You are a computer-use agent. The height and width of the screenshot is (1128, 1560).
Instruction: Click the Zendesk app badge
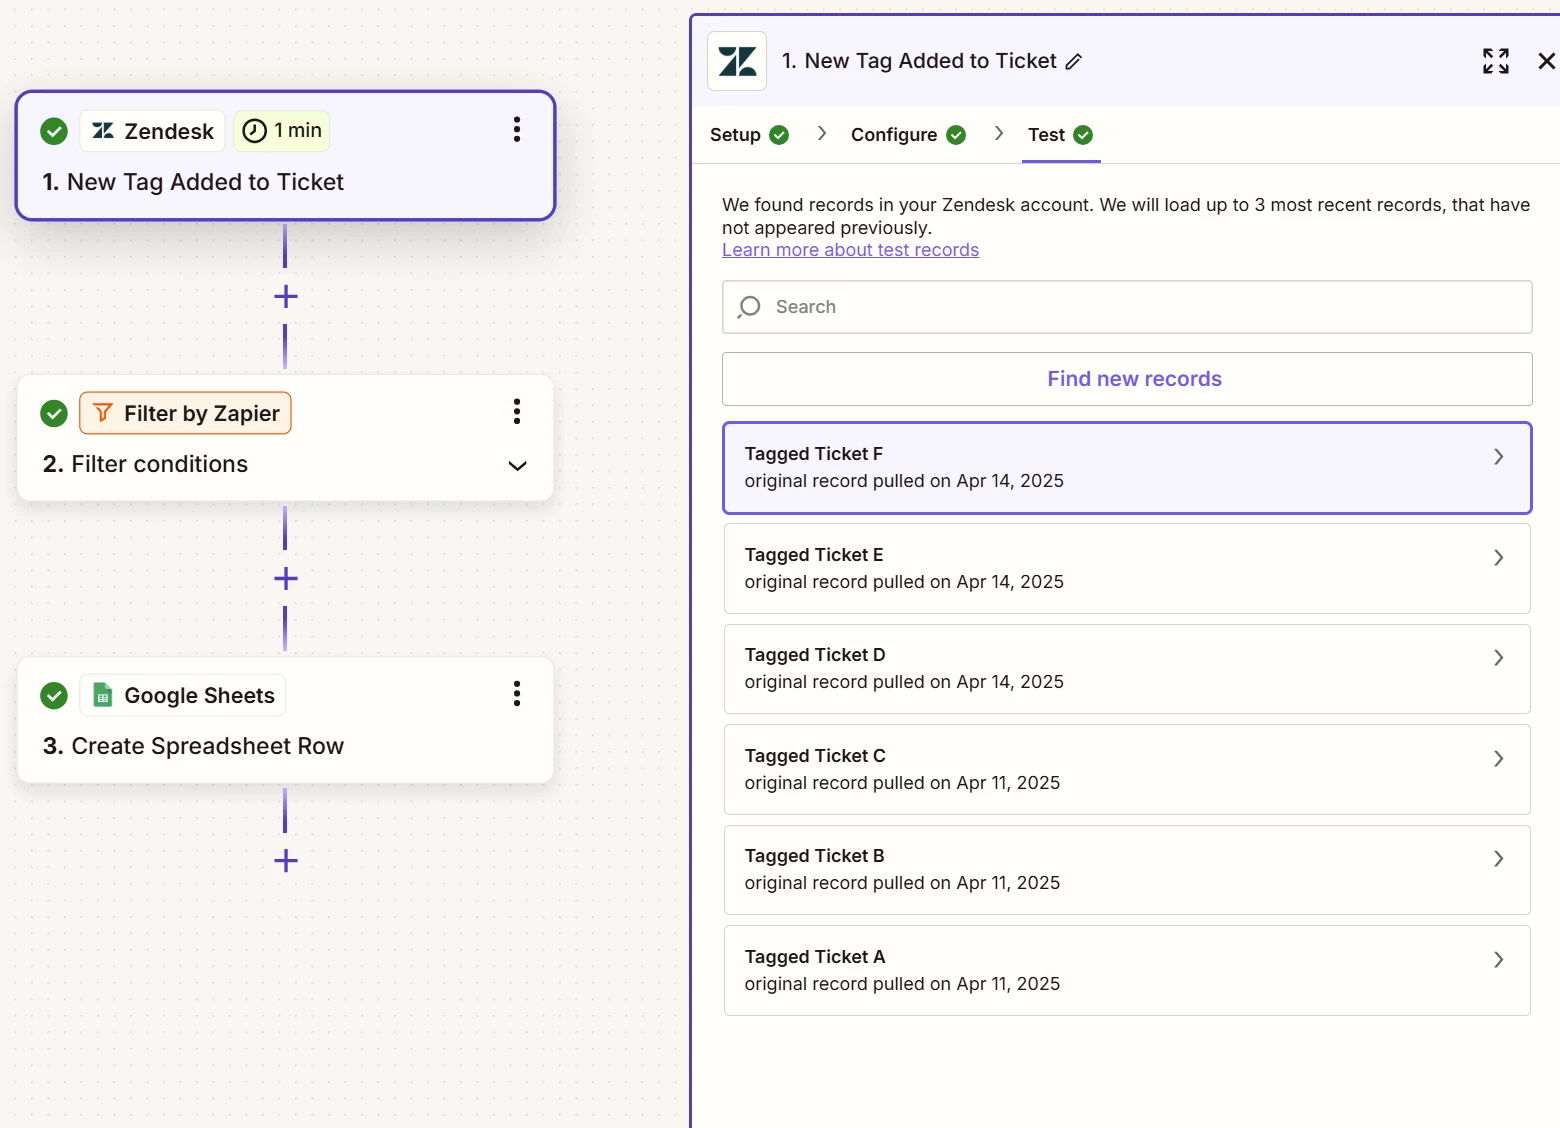pos(153,131)
